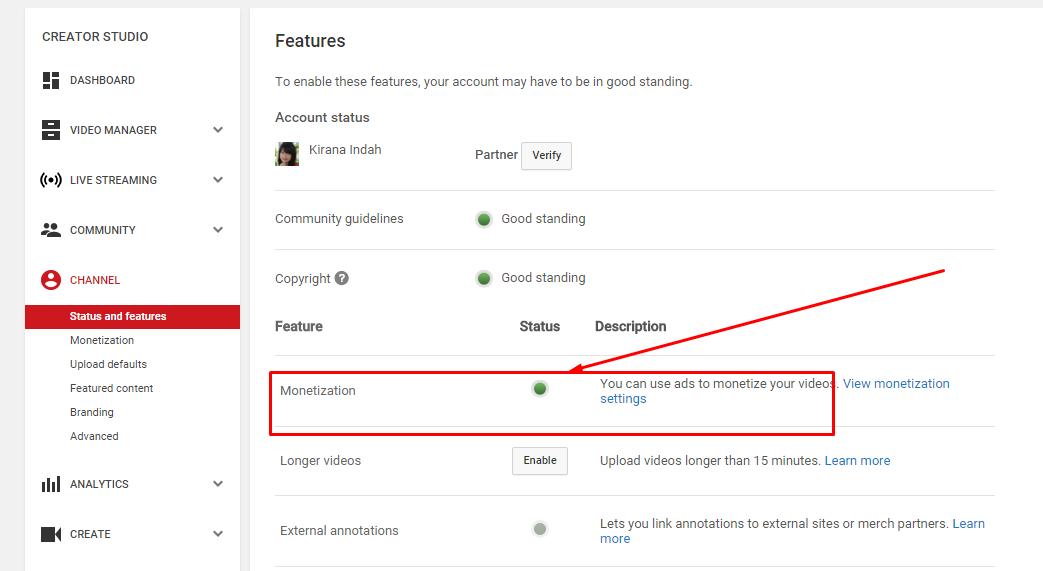The image size is (1043, 571).
Task: Click the Longer videos feature label
Action: click(x=321, y=461)
